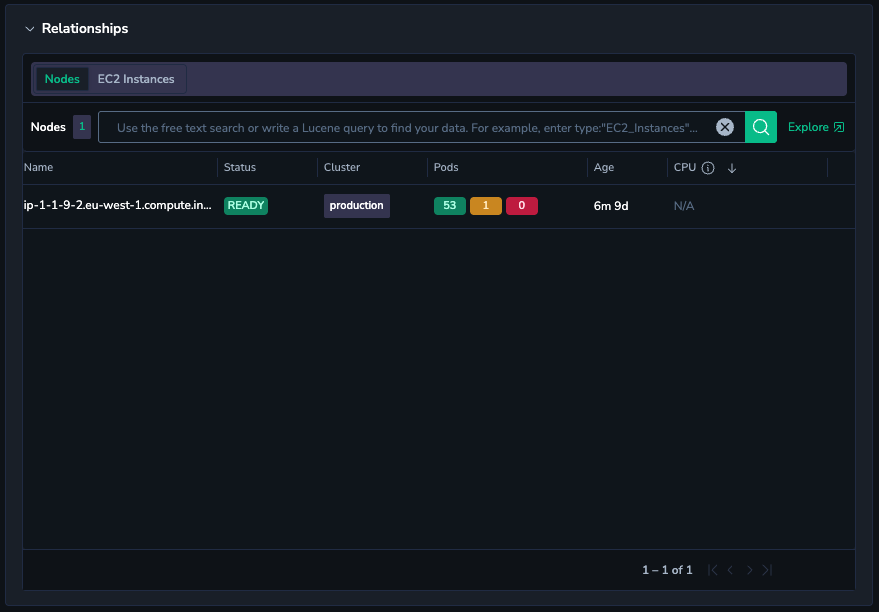Image resolution: width=879 pixels, height=612 pixels.
Task: Click the Status column header
Action: click(240, 168)
